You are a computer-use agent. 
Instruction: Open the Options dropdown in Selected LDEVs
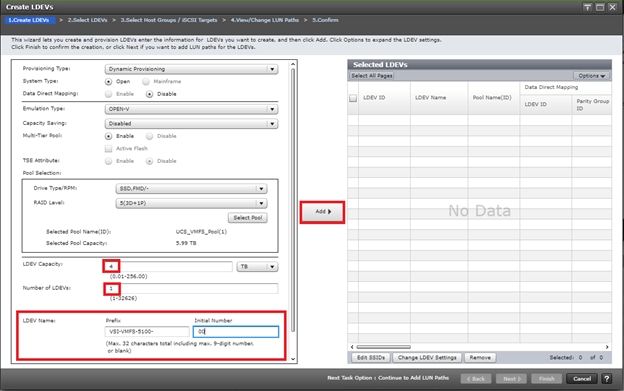click(x=591, y=76)
